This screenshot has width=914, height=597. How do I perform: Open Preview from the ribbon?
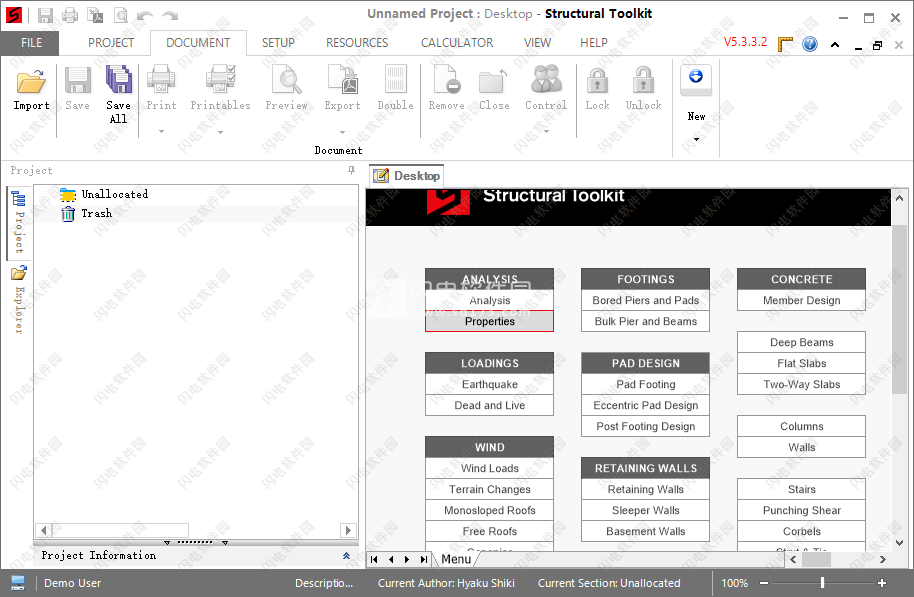pyautogui.click(x=286, y=79)
